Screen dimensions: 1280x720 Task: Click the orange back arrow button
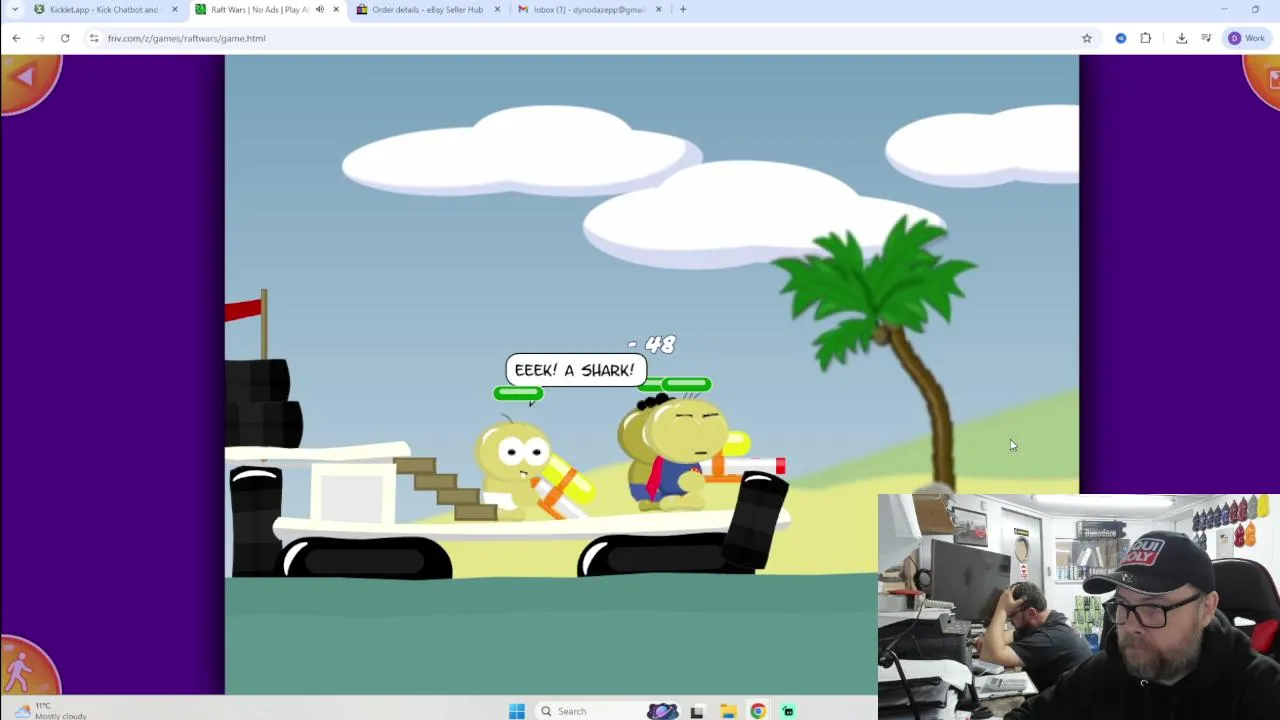click(27, 80)
